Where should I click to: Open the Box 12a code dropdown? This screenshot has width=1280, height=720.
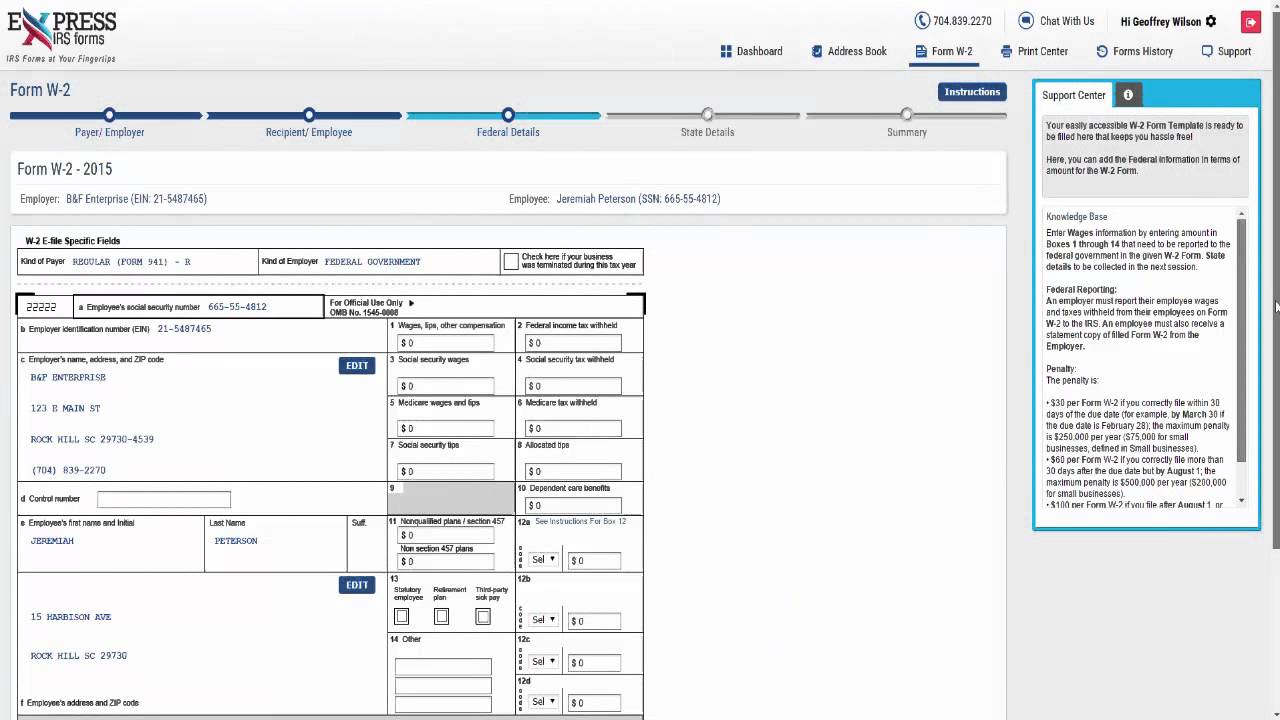click(x=543, y=560)
